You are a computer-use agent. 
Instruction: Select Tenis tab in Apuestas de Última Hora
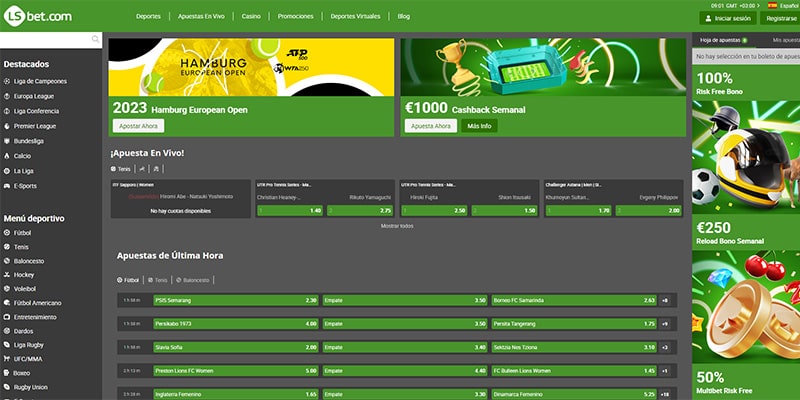tap(158, 280)
